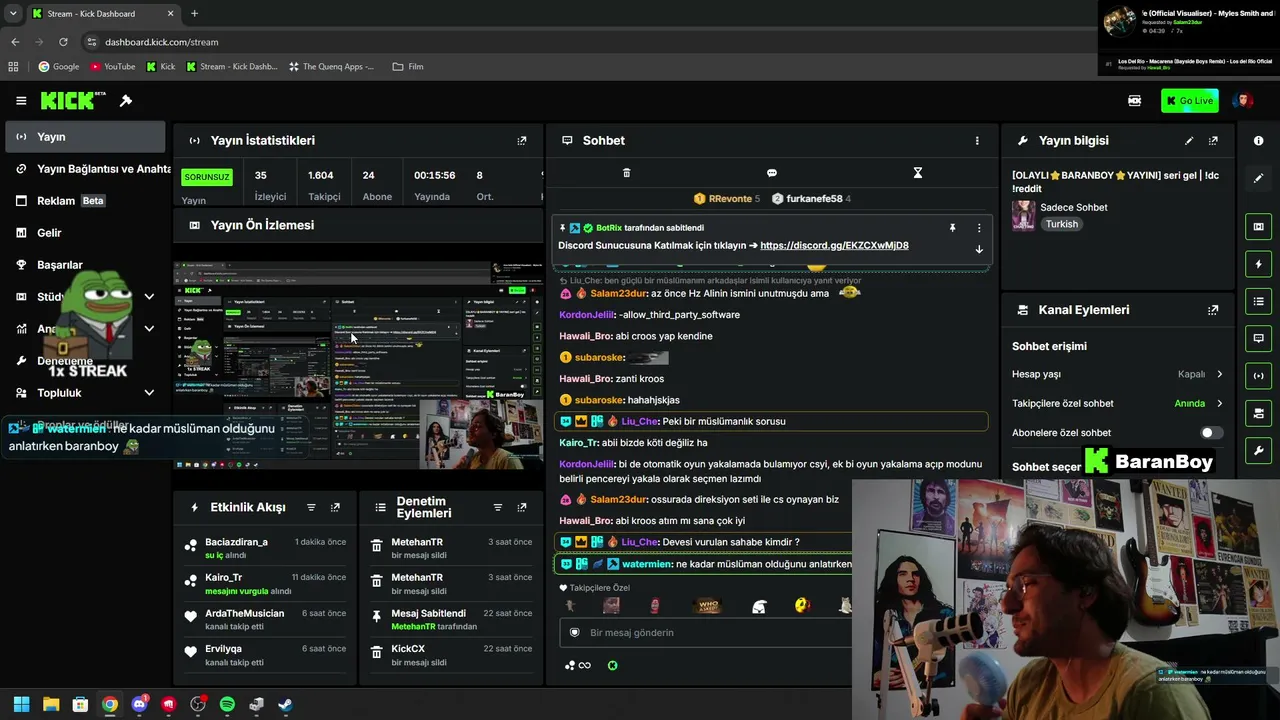Pop out the Yayın bilgisi panel
Viewport: 1280px width, 720px height.
(1213, 141)
